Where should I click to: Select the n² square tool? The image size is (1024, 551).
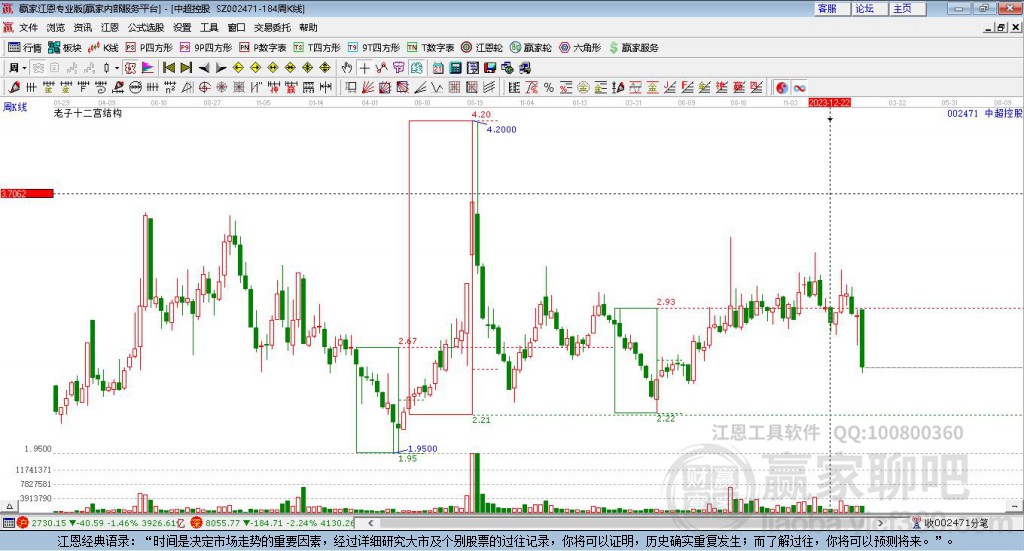[x=170, y=87]
